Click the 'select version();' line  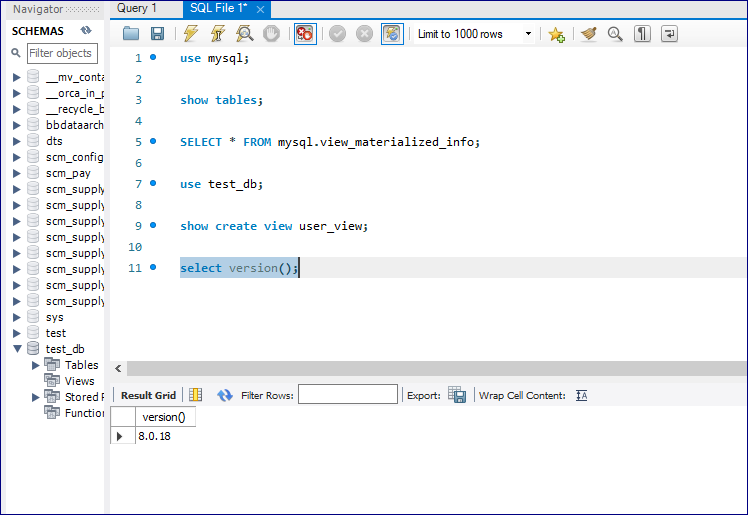point(239,268)
